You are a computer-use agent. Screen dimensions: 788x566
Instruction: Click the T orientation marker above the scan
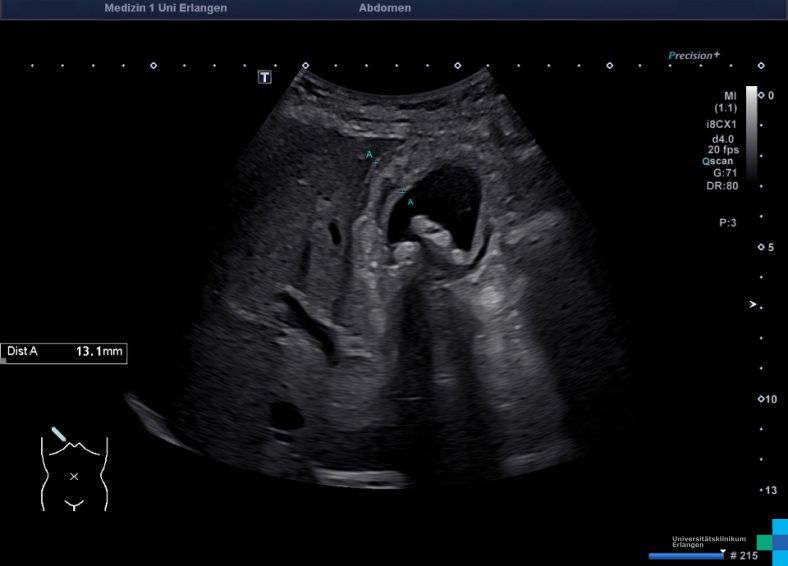pos(265,77)
